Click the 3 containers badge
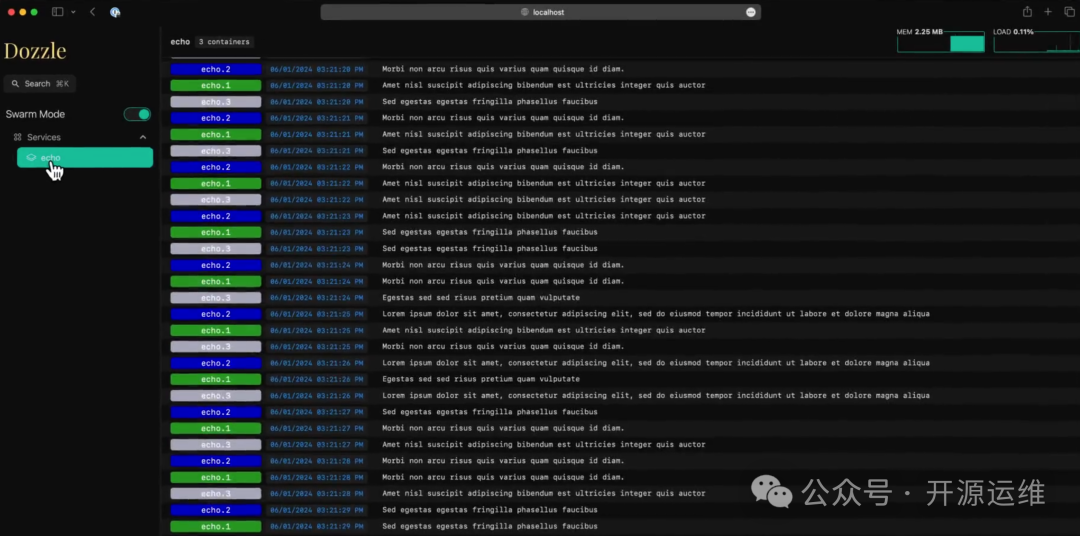Viewport: 1080px width, 536px height. tap(224, 42)
